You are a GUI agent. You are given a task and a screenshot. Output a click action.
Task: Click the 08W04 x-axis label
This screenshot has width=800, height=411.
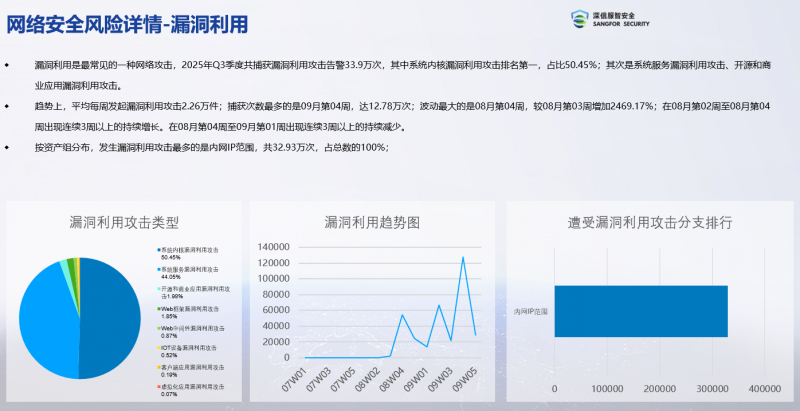tap(391, 380)
